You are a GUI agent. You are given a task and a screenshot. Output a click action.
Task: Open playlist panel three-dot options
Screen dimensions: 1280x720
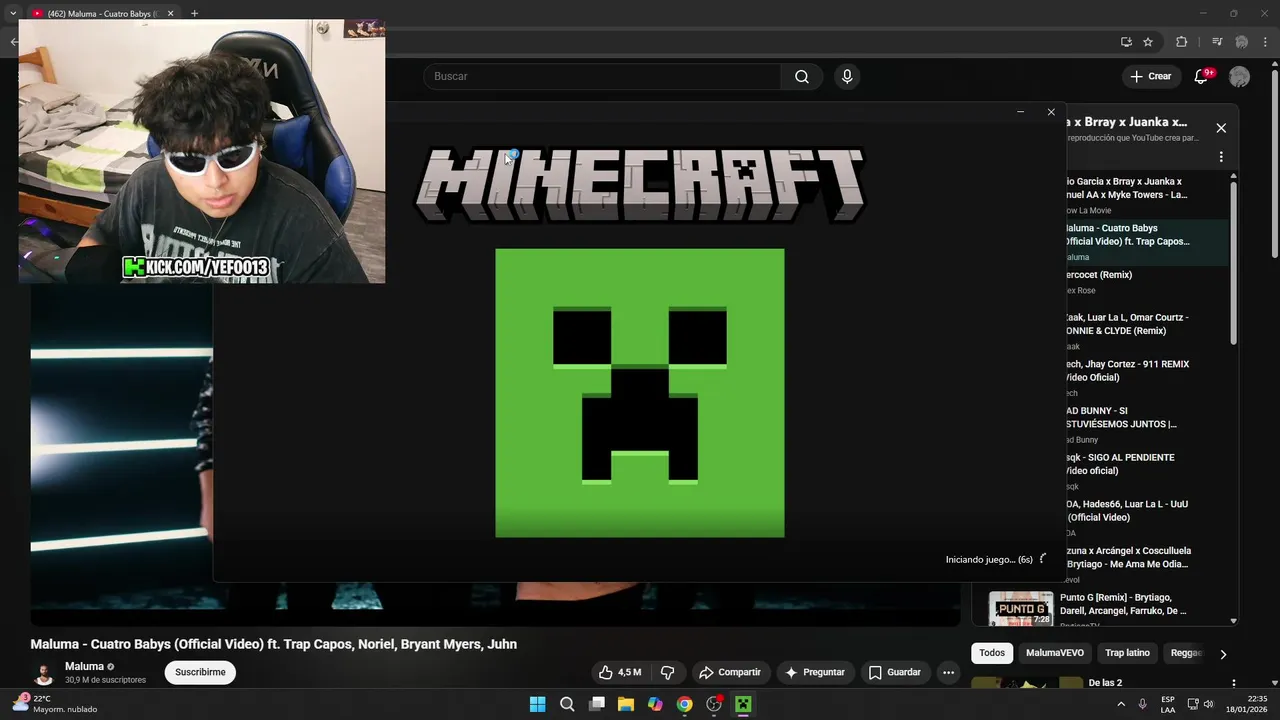tap(1221, 157)
